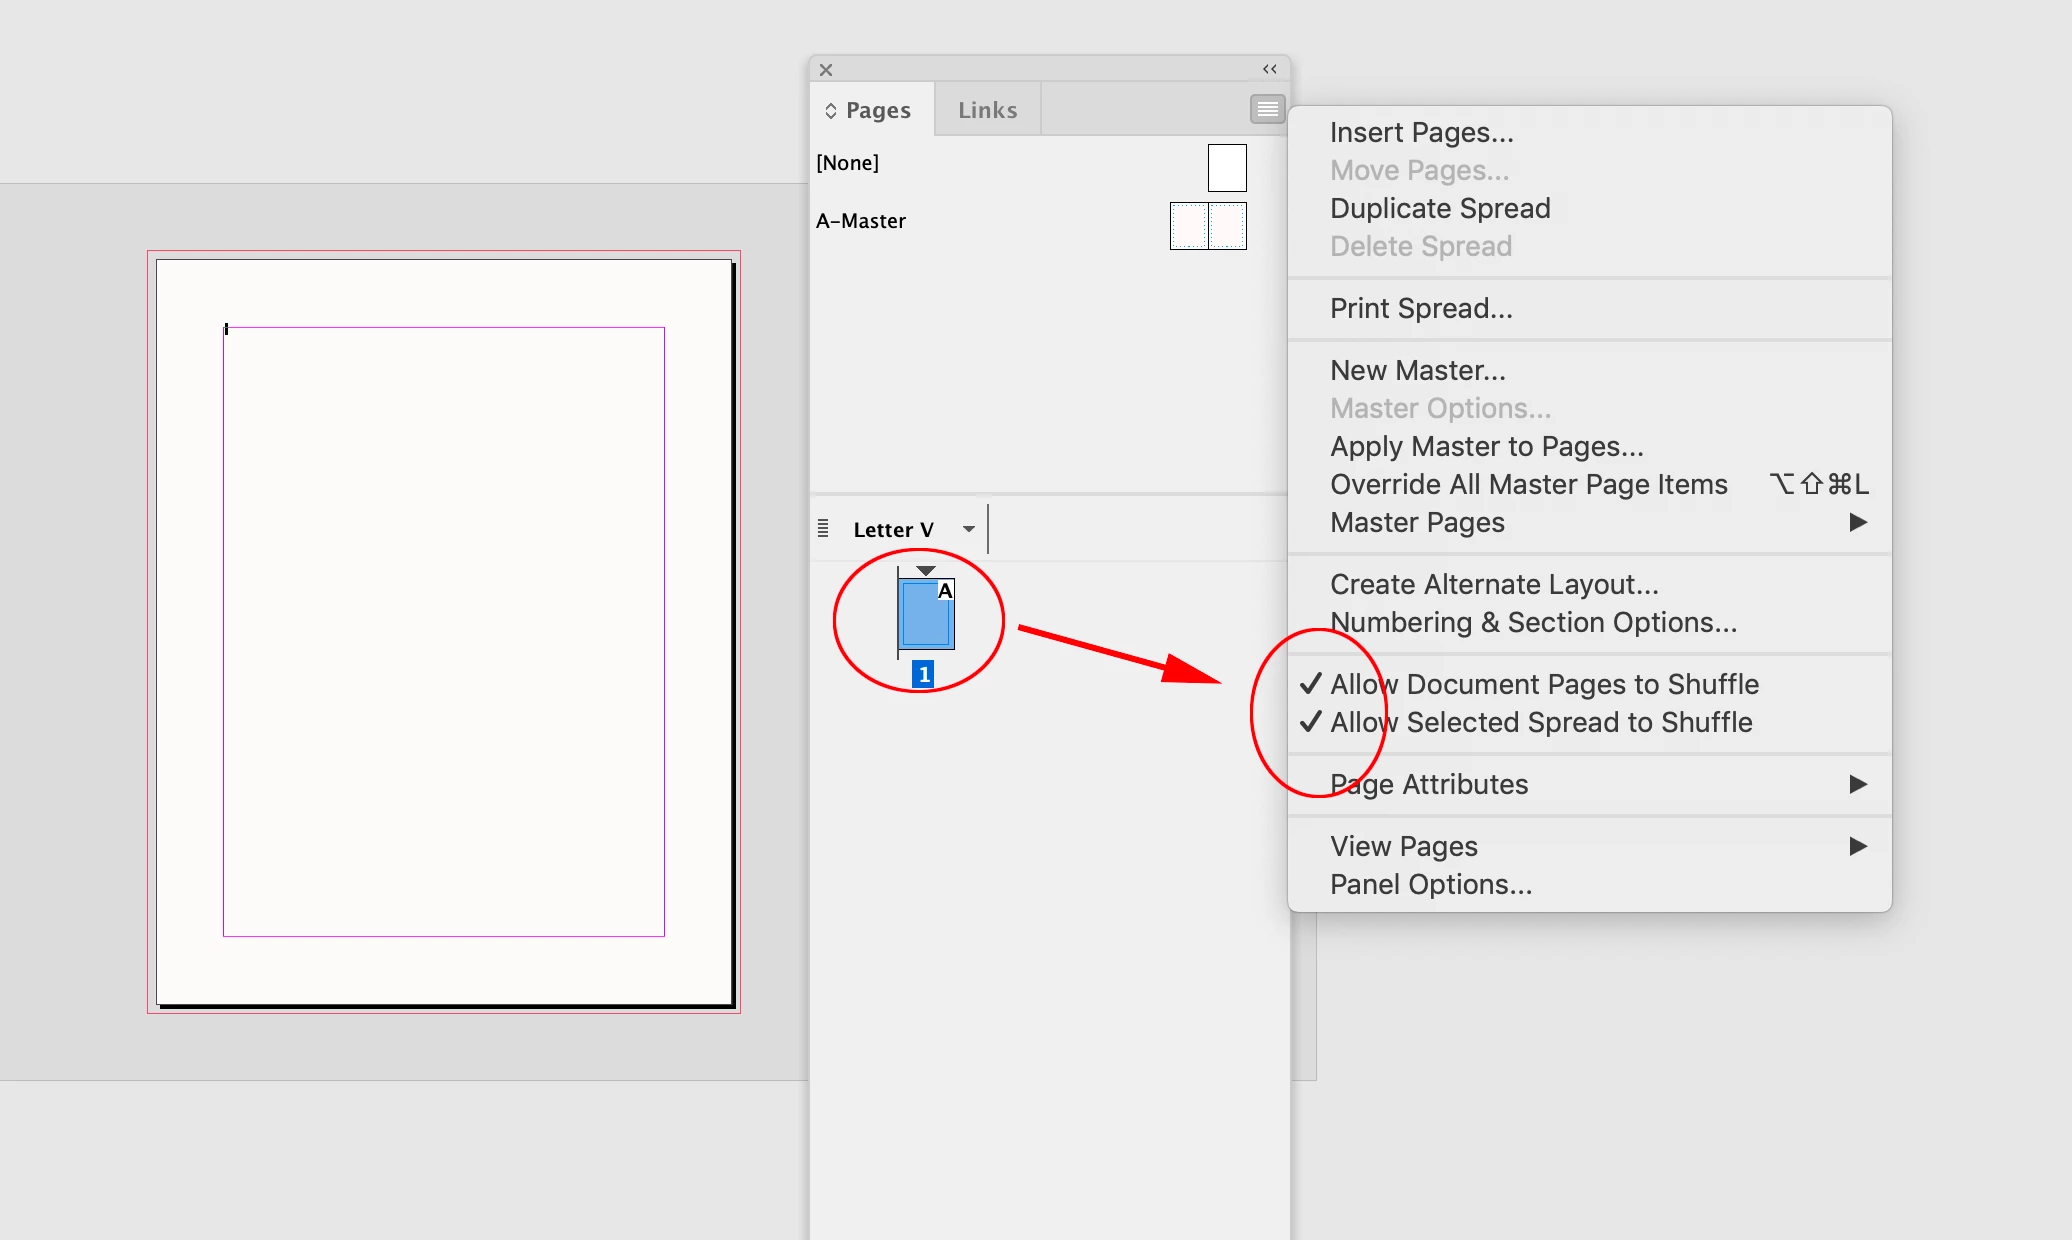Select the A-Master spread thumbnail
The height and width of the screenshot is (1240, 2072).
pos(1208,225)
